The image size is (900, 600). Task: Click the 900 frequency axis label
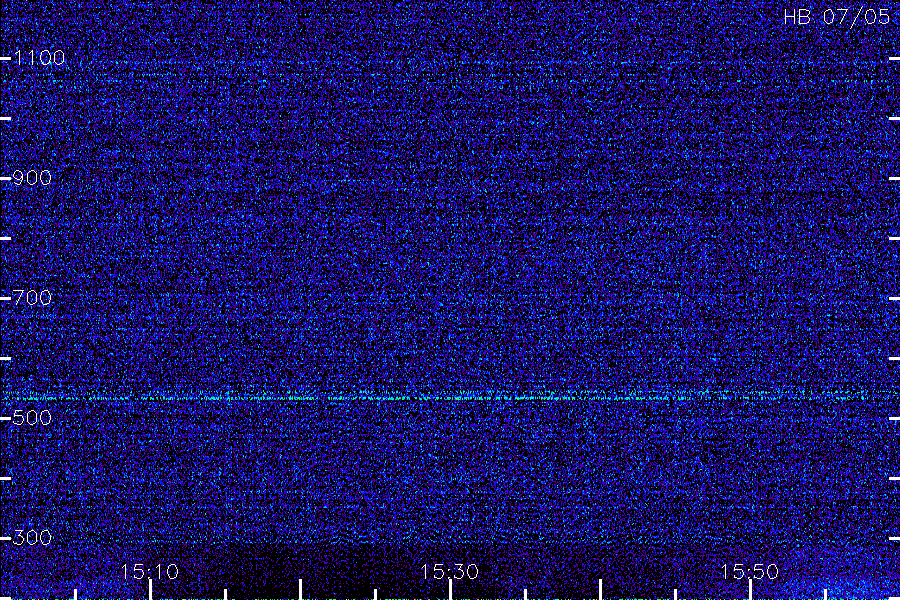pos(32,178)
